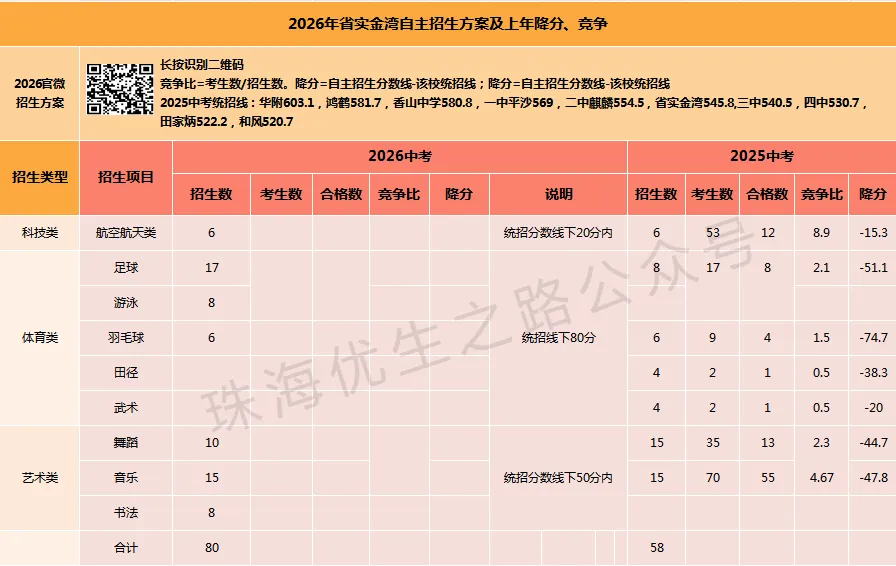Click the QR code image

pyautogui.click(x=120, y=89)
